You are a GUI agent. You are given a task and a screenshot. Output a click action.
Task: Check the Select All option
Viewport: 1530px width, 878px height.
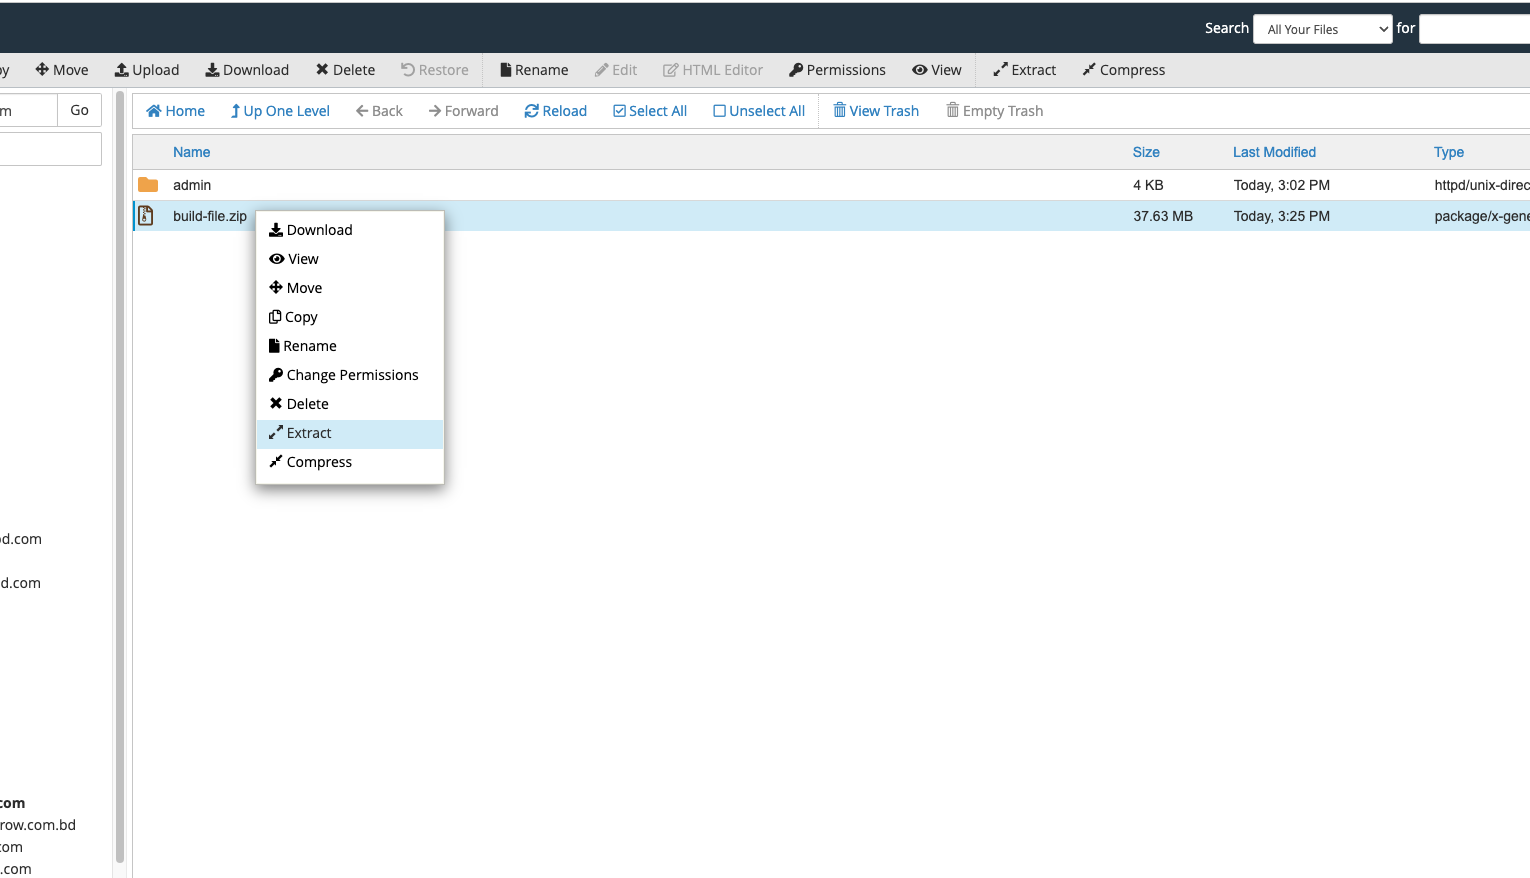(650, 111)
